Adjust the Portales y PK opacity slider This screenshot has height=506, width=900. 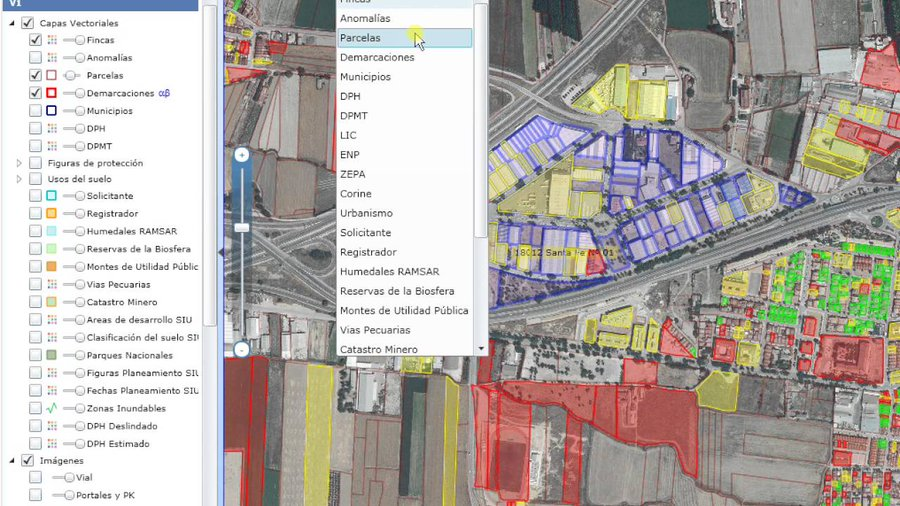63,495
